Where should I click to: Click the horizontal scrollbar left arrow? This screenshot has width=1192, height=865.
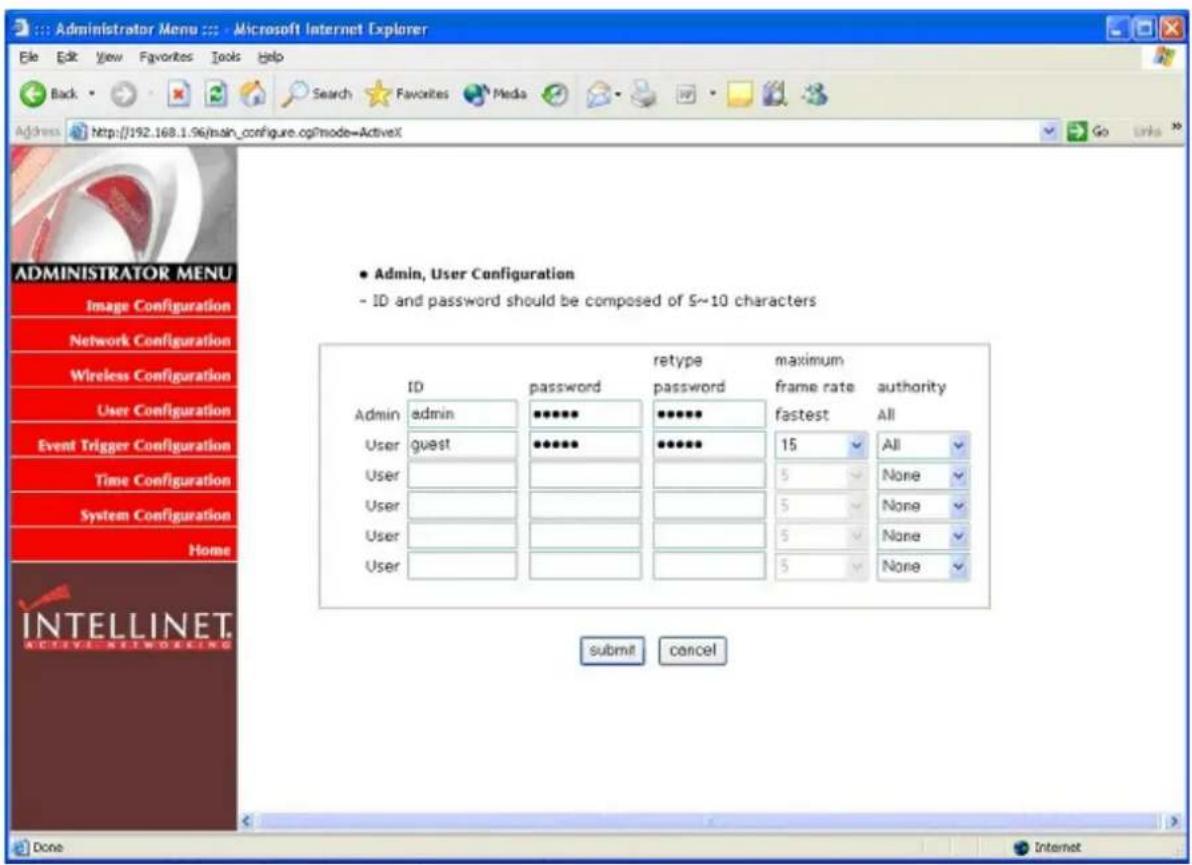[x=246, y=821]
